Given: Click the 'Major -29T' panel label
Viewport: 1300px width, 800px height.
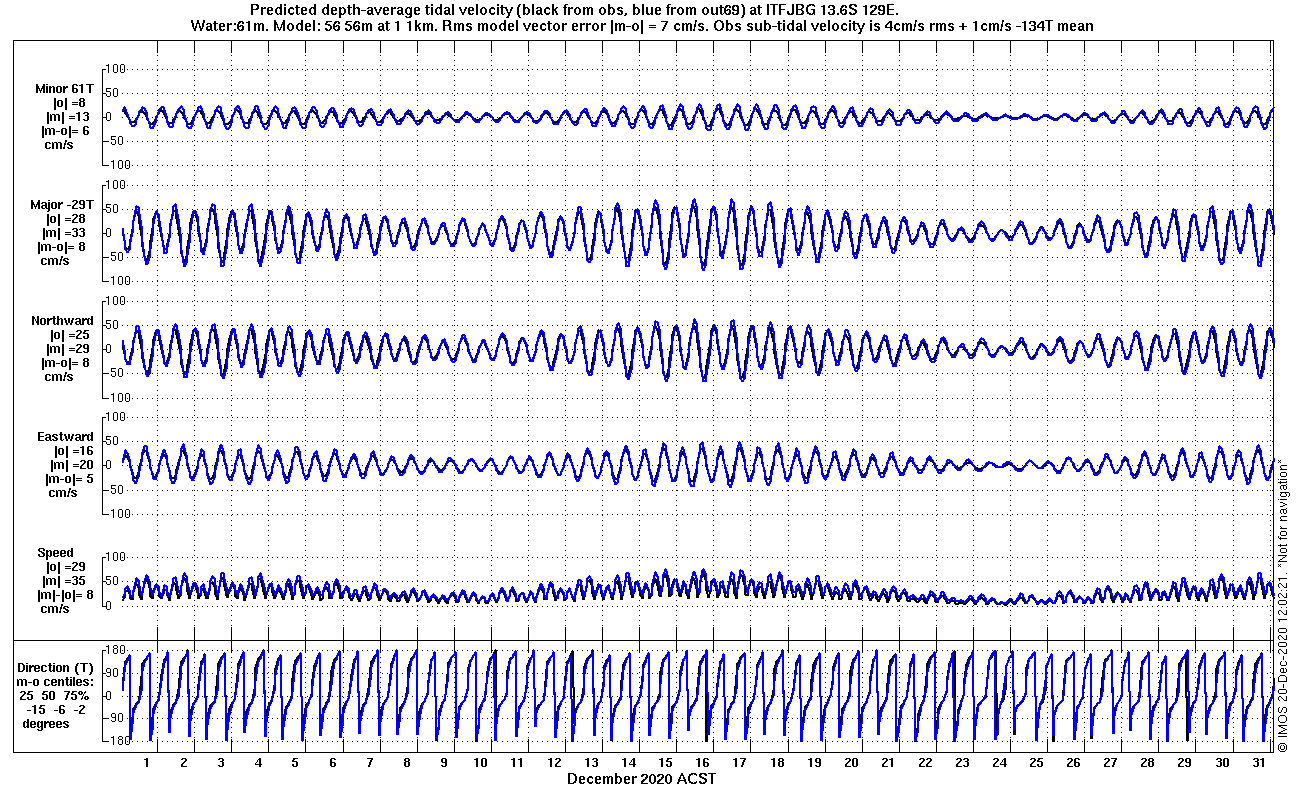Looking at the screenshot, I should pos(62,205).
